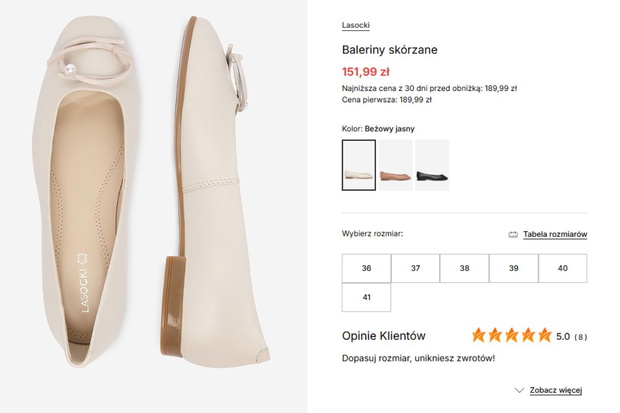Select size 41
The image size is (620, 413).
(x=367, y=297)
